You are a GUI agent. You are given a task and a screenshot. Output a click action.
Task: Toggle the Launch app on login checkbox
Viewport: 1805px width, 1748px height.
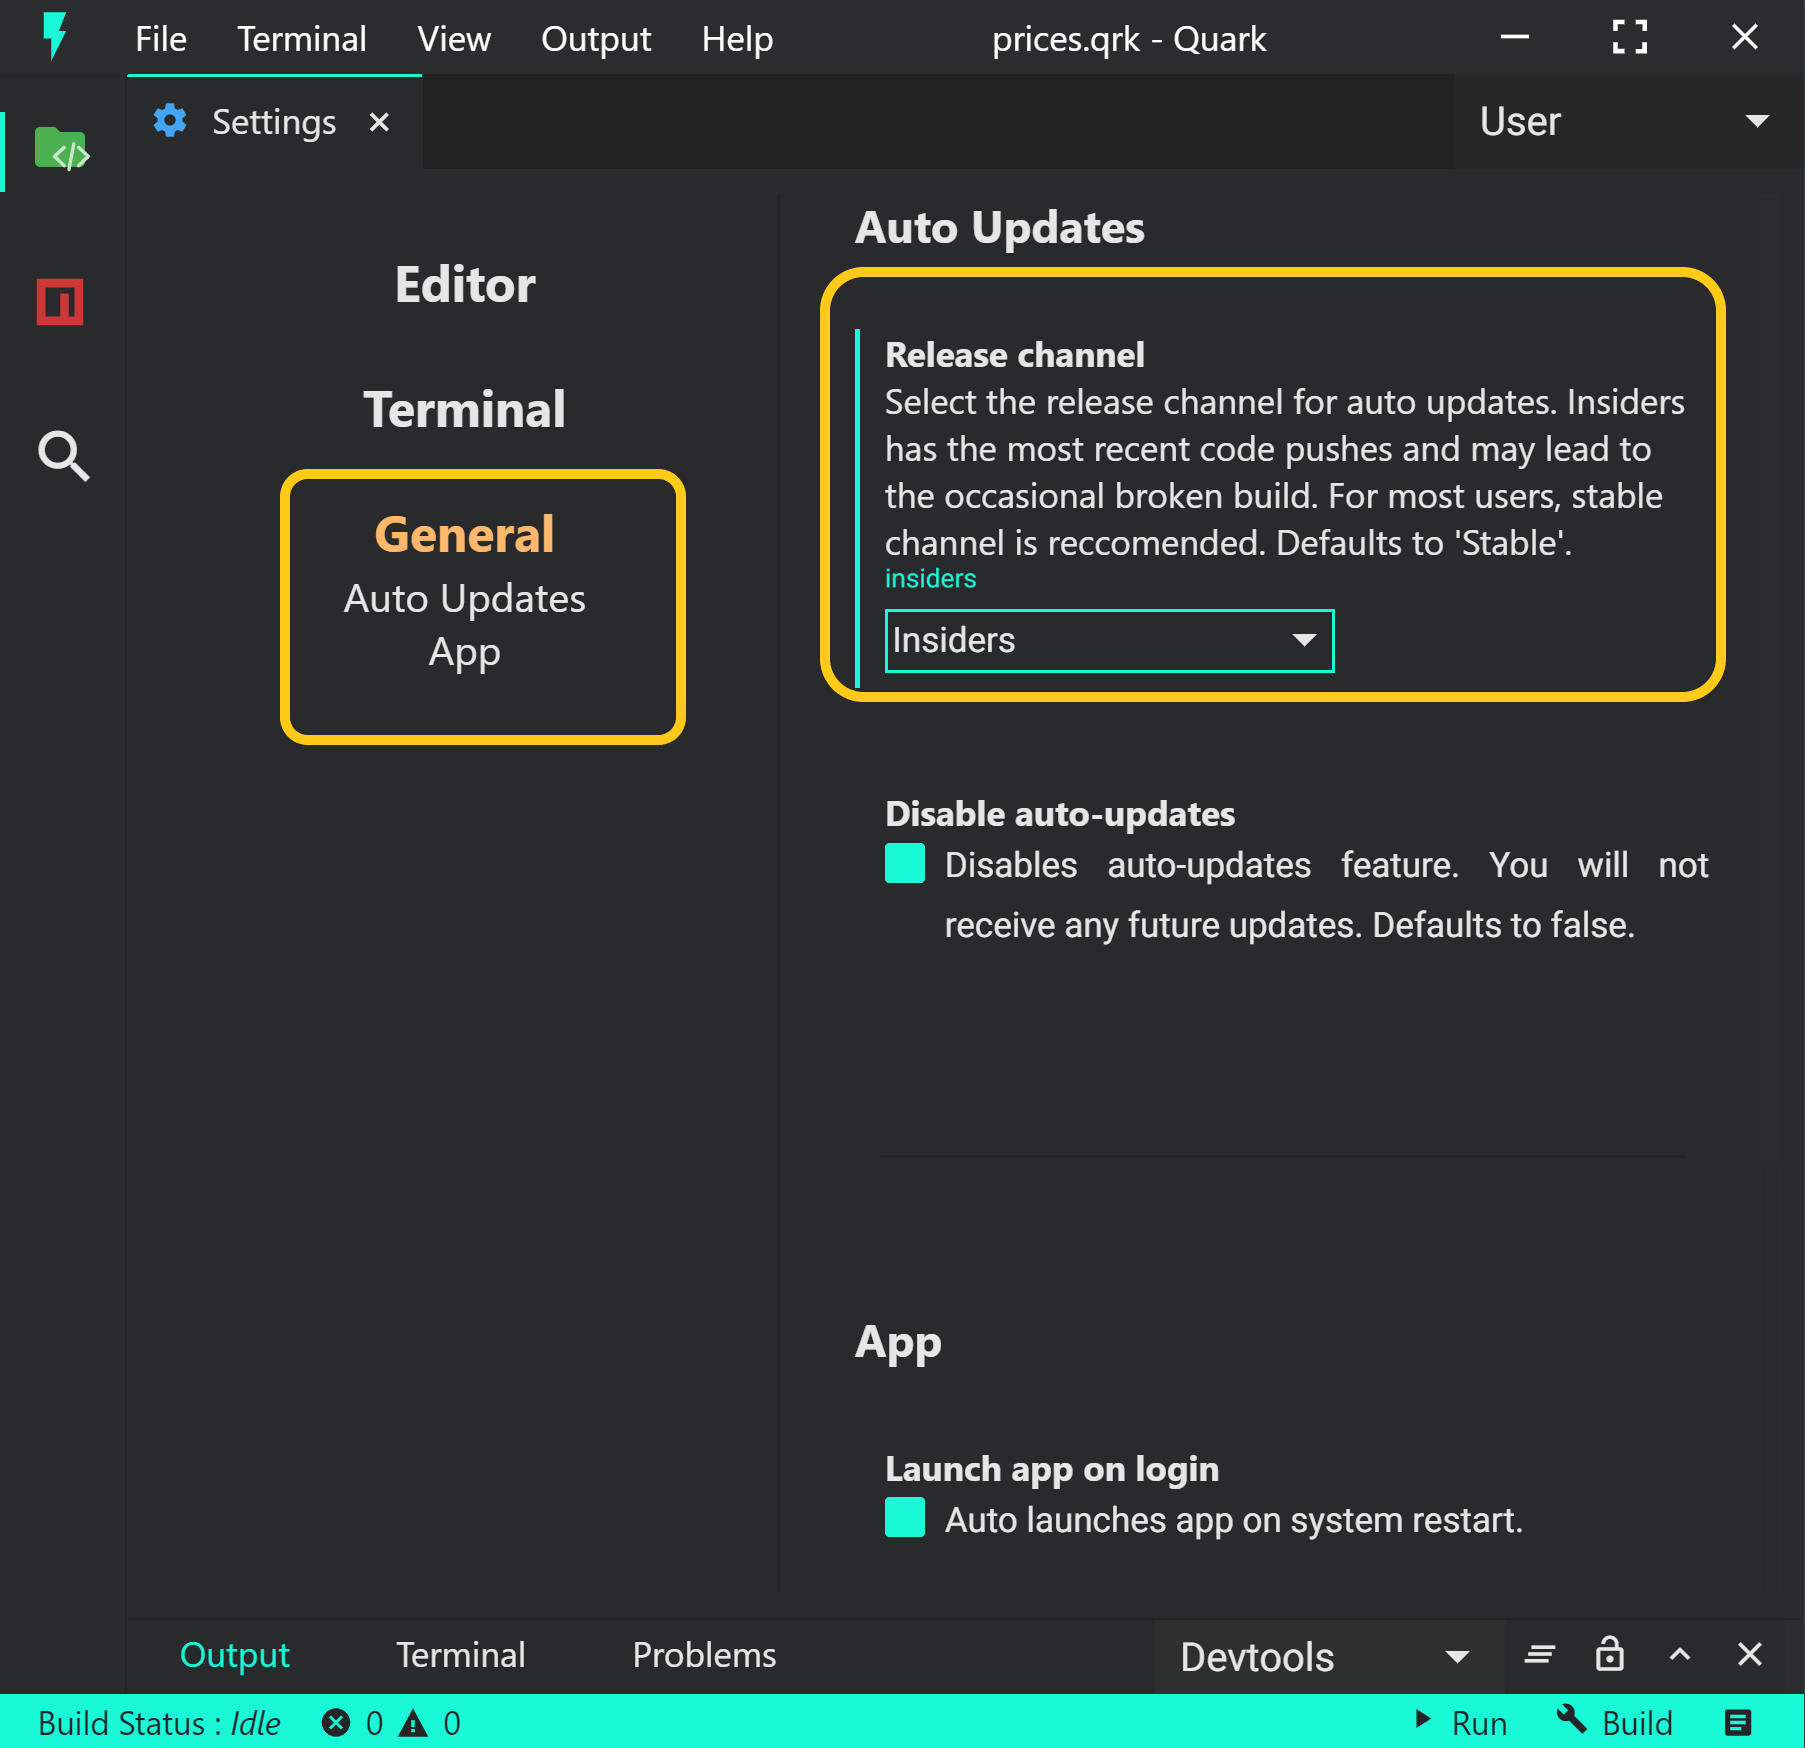click(905, 1517)
